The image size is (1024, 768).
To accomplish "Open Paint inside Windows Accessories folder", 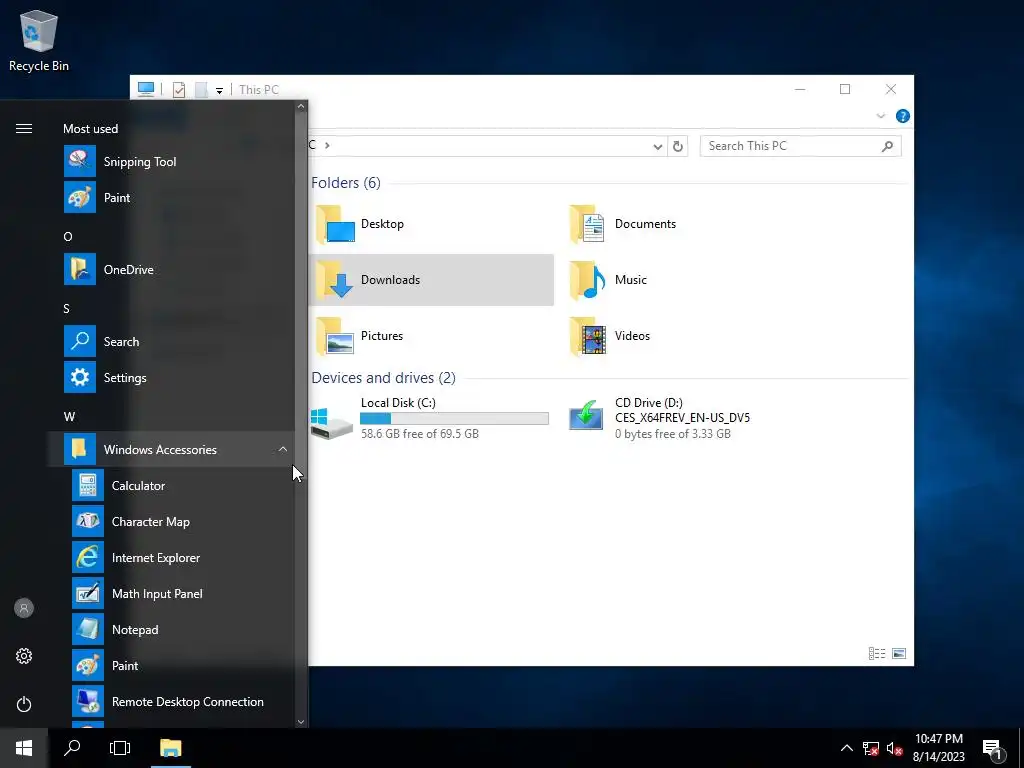I will (171, 665).
